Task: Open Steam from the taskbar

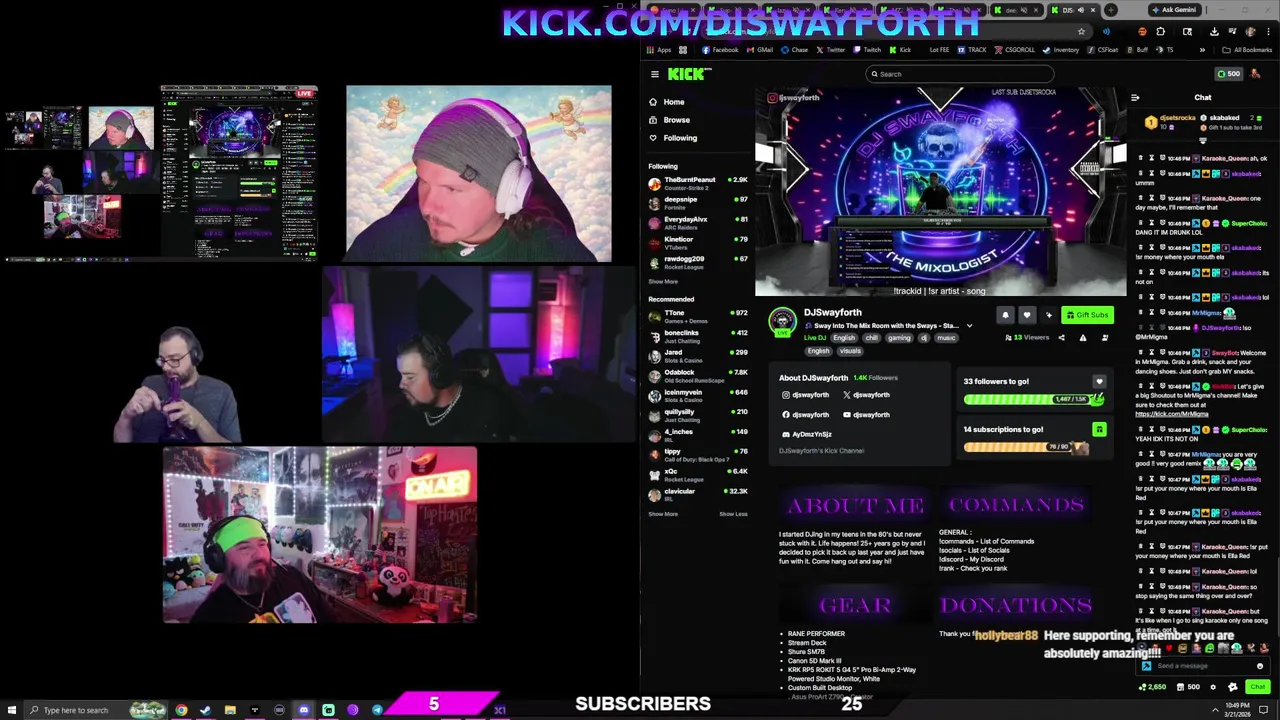Action: coord(206,710)
